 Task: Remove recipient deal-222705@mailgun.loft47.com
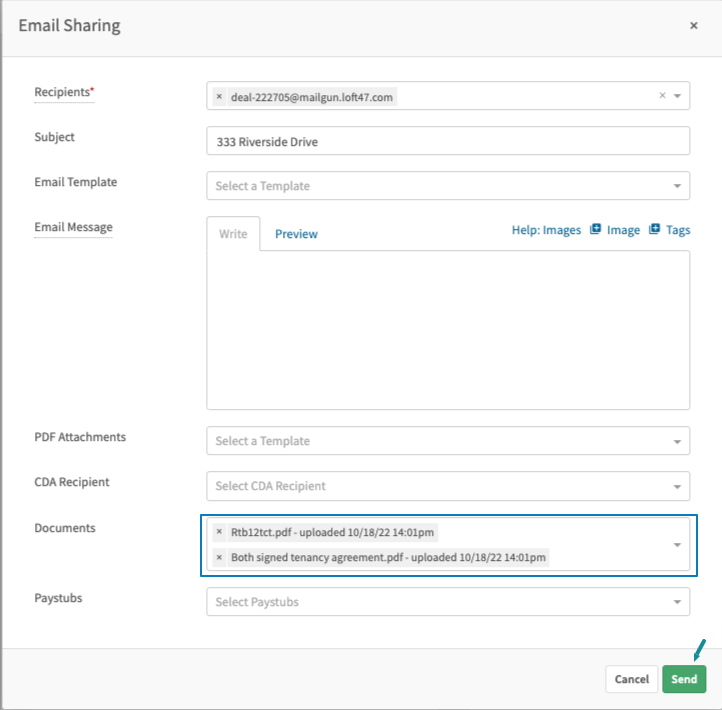(x=219, y=97)
